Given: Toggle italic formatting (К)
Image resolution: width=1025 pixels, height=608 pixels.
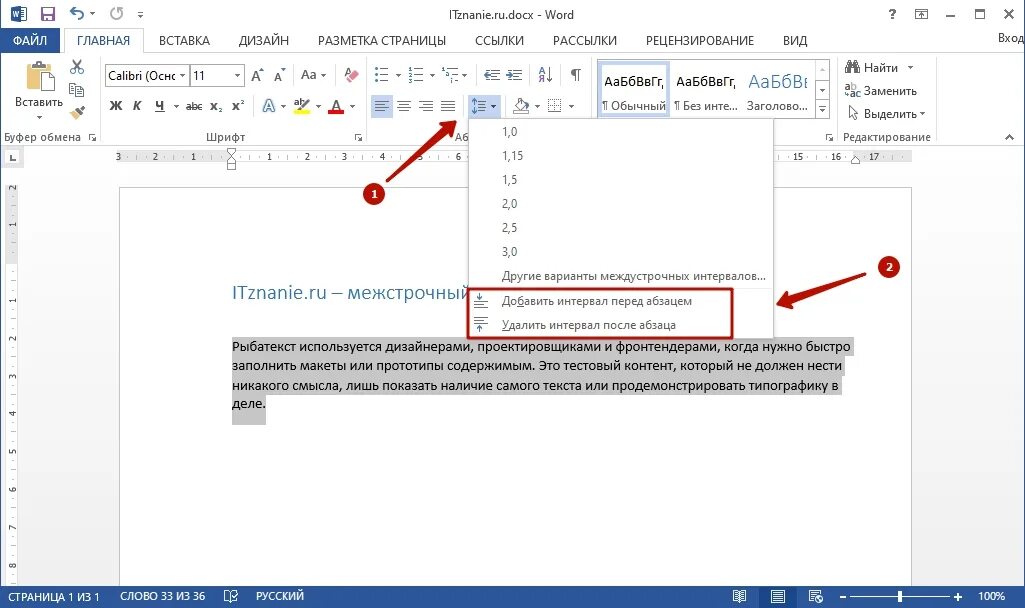Looking at the screenshot, I should 137,106.
